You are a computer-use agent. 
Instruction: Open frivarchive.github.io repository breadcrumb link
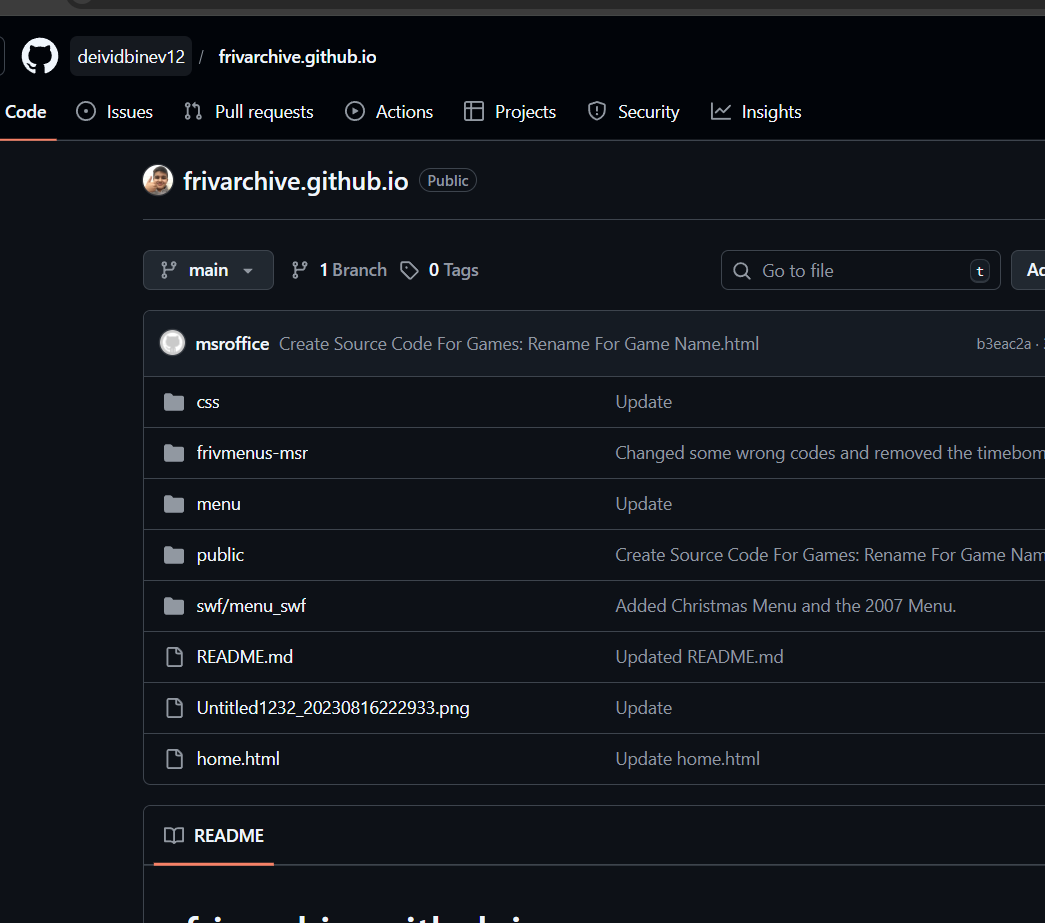pyautogui.click(x=297, y=57)
